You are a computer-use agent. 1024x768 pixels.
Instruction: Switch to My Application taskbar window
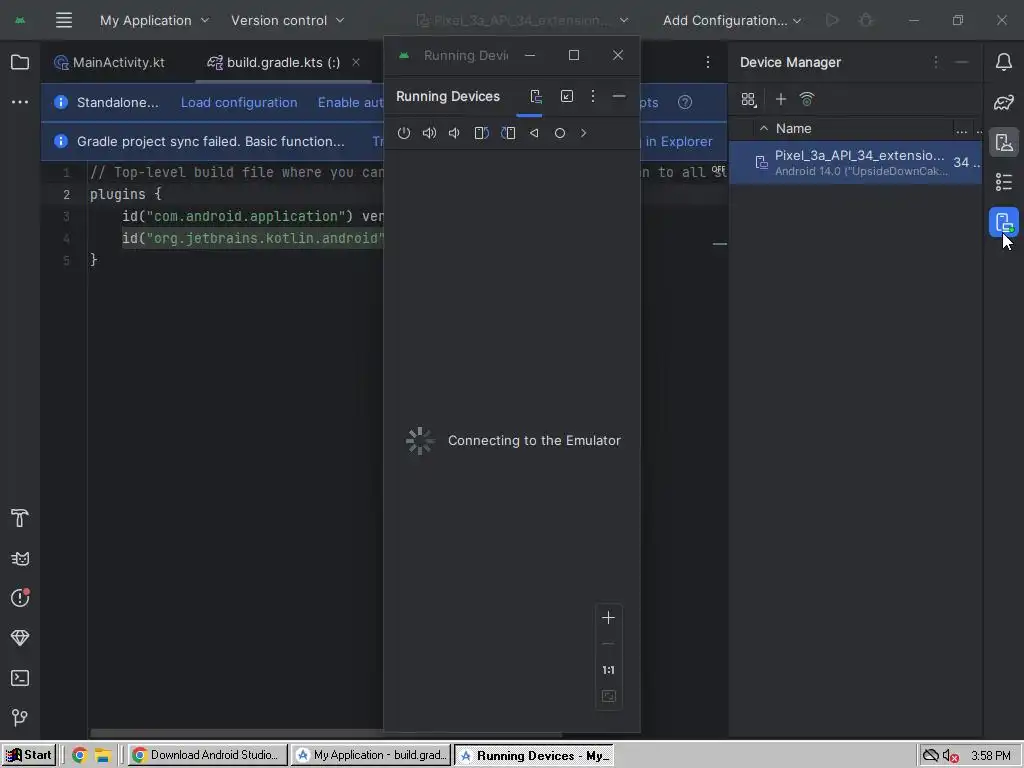(371, 756)
